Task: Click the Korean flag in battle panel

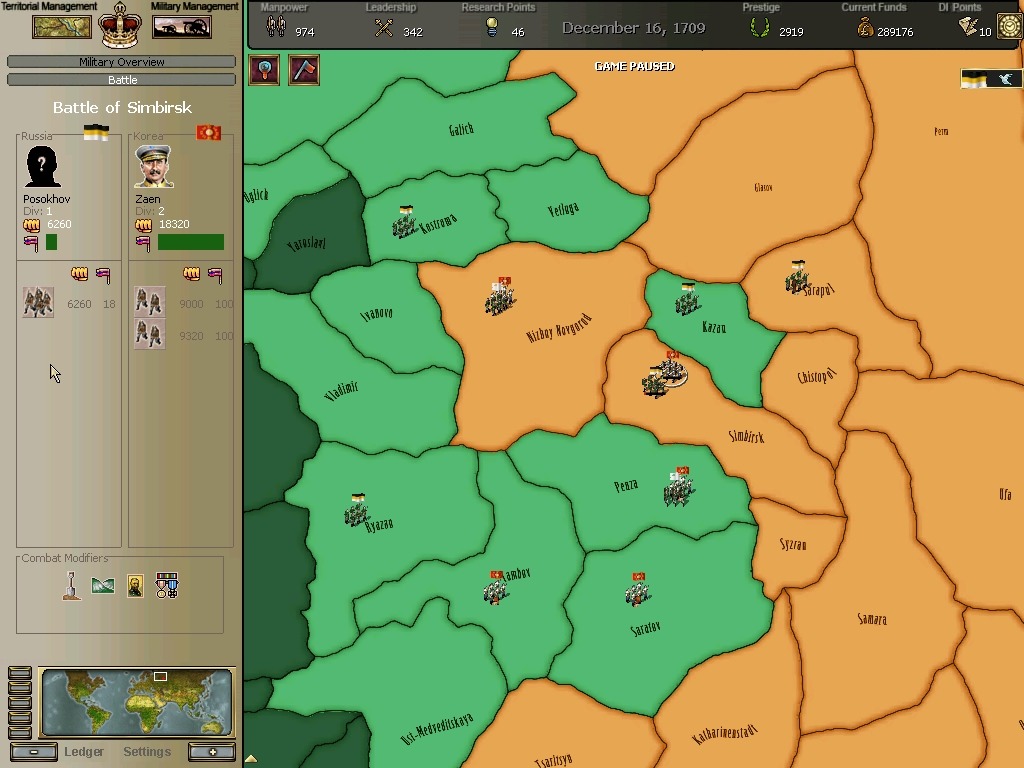Action: pos(209,133)
